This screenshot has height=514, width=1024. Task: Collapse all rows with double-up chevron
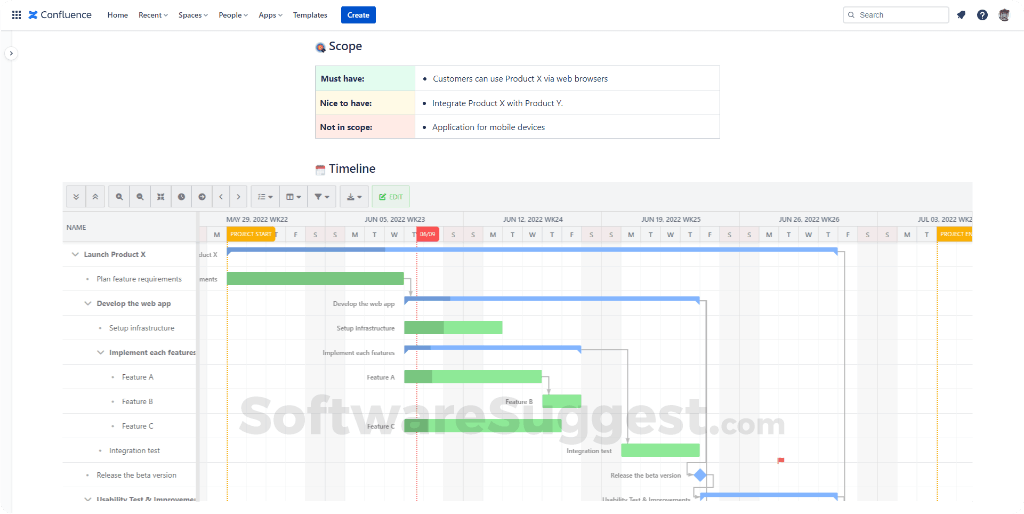(95, 197)
